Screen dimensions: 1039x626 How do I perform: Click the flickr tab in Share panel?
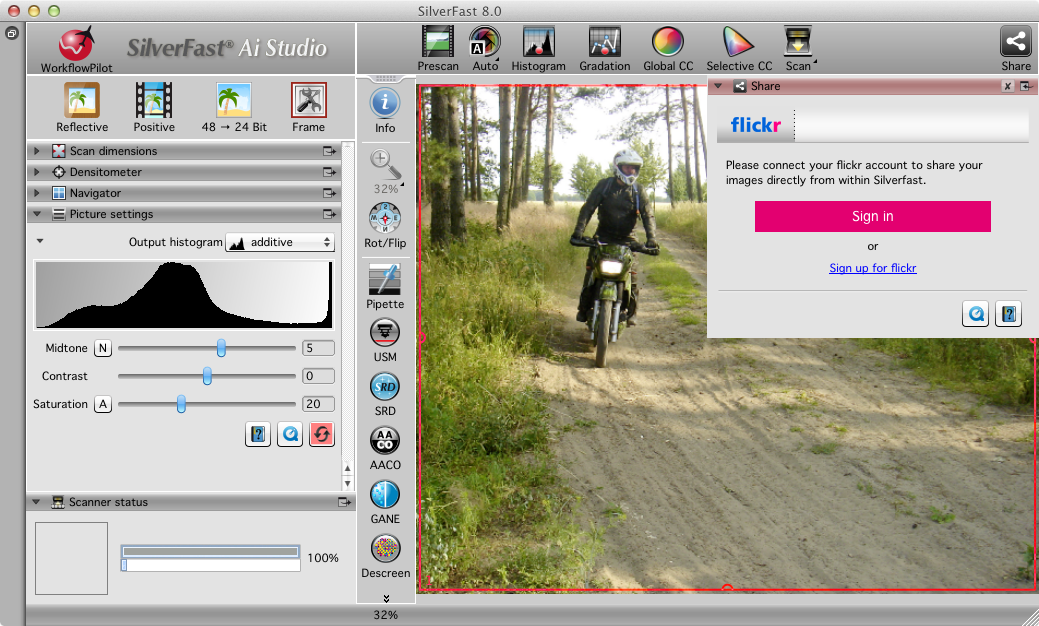[x=756, y=126]
